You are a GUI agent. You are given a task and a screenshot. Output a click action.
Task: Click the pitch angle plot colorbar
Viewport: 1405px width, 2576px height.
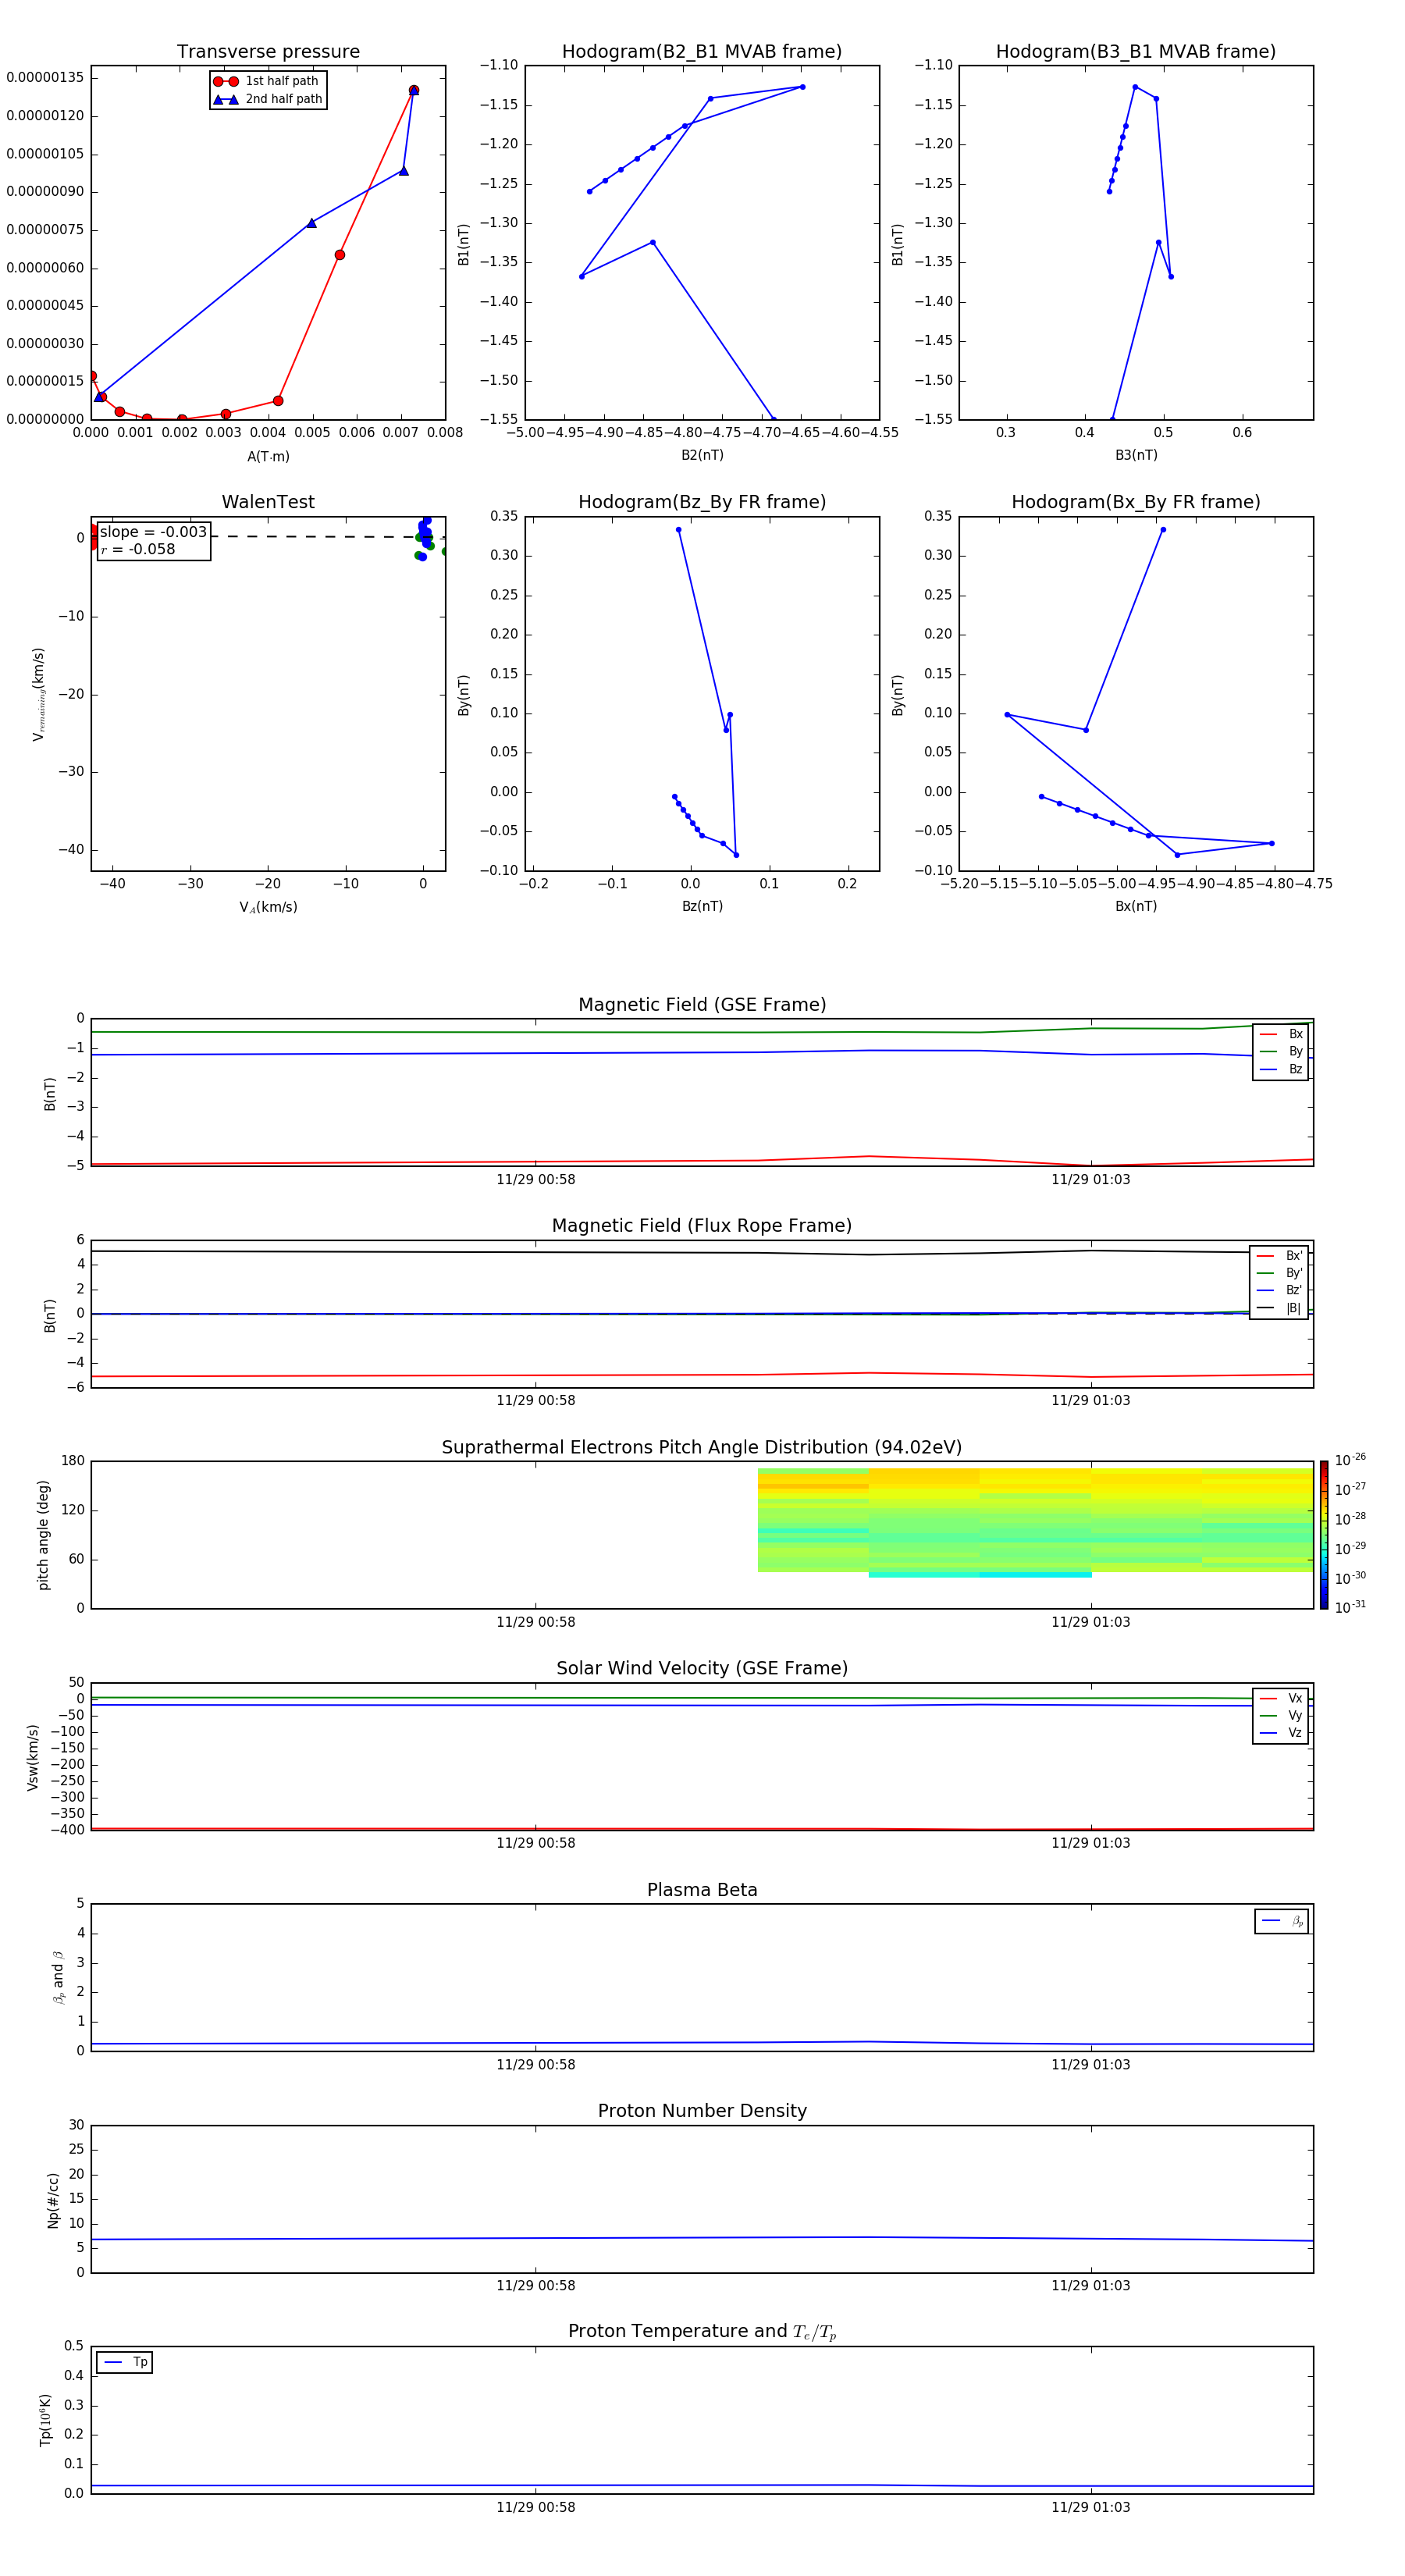[x=1324, y=1535]
